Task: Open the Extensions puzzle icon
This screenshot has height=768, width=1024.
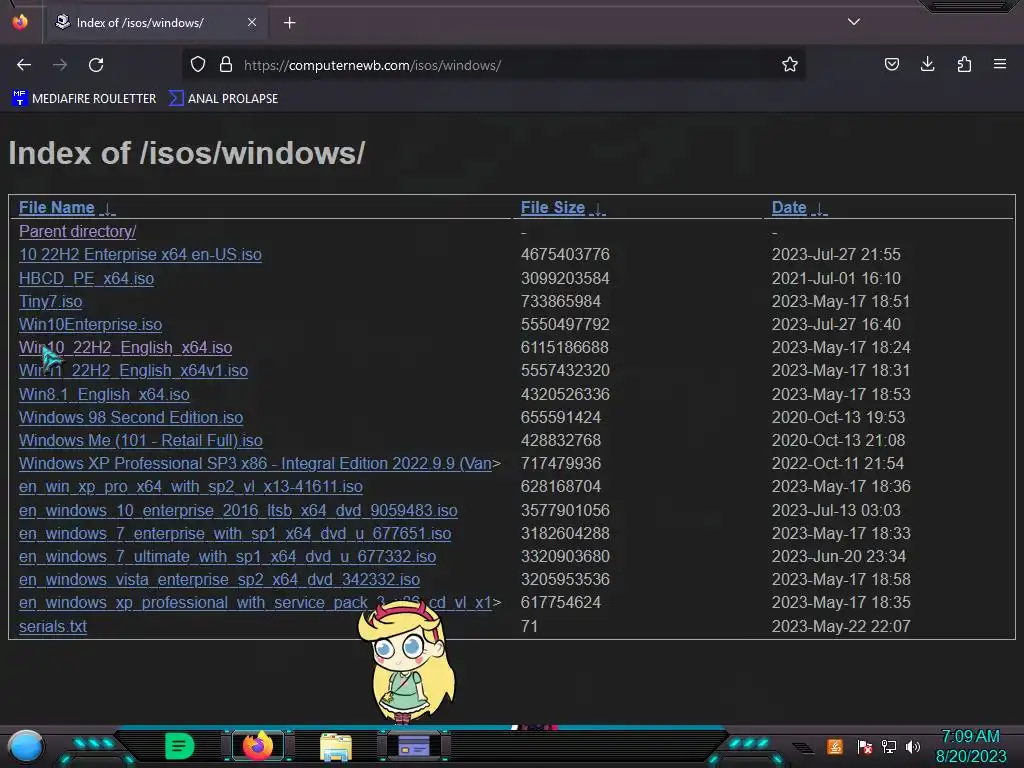Action: click(x=964, y=64)
